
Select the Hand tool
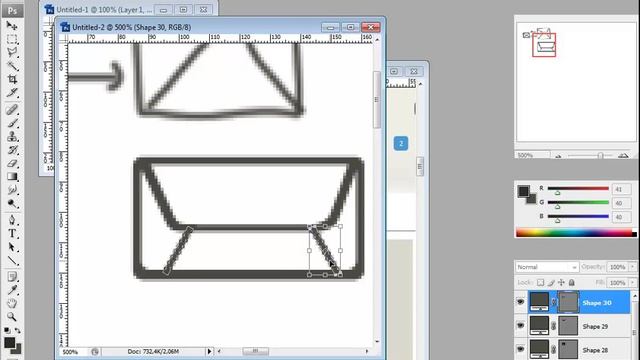[x=12, y=303]
